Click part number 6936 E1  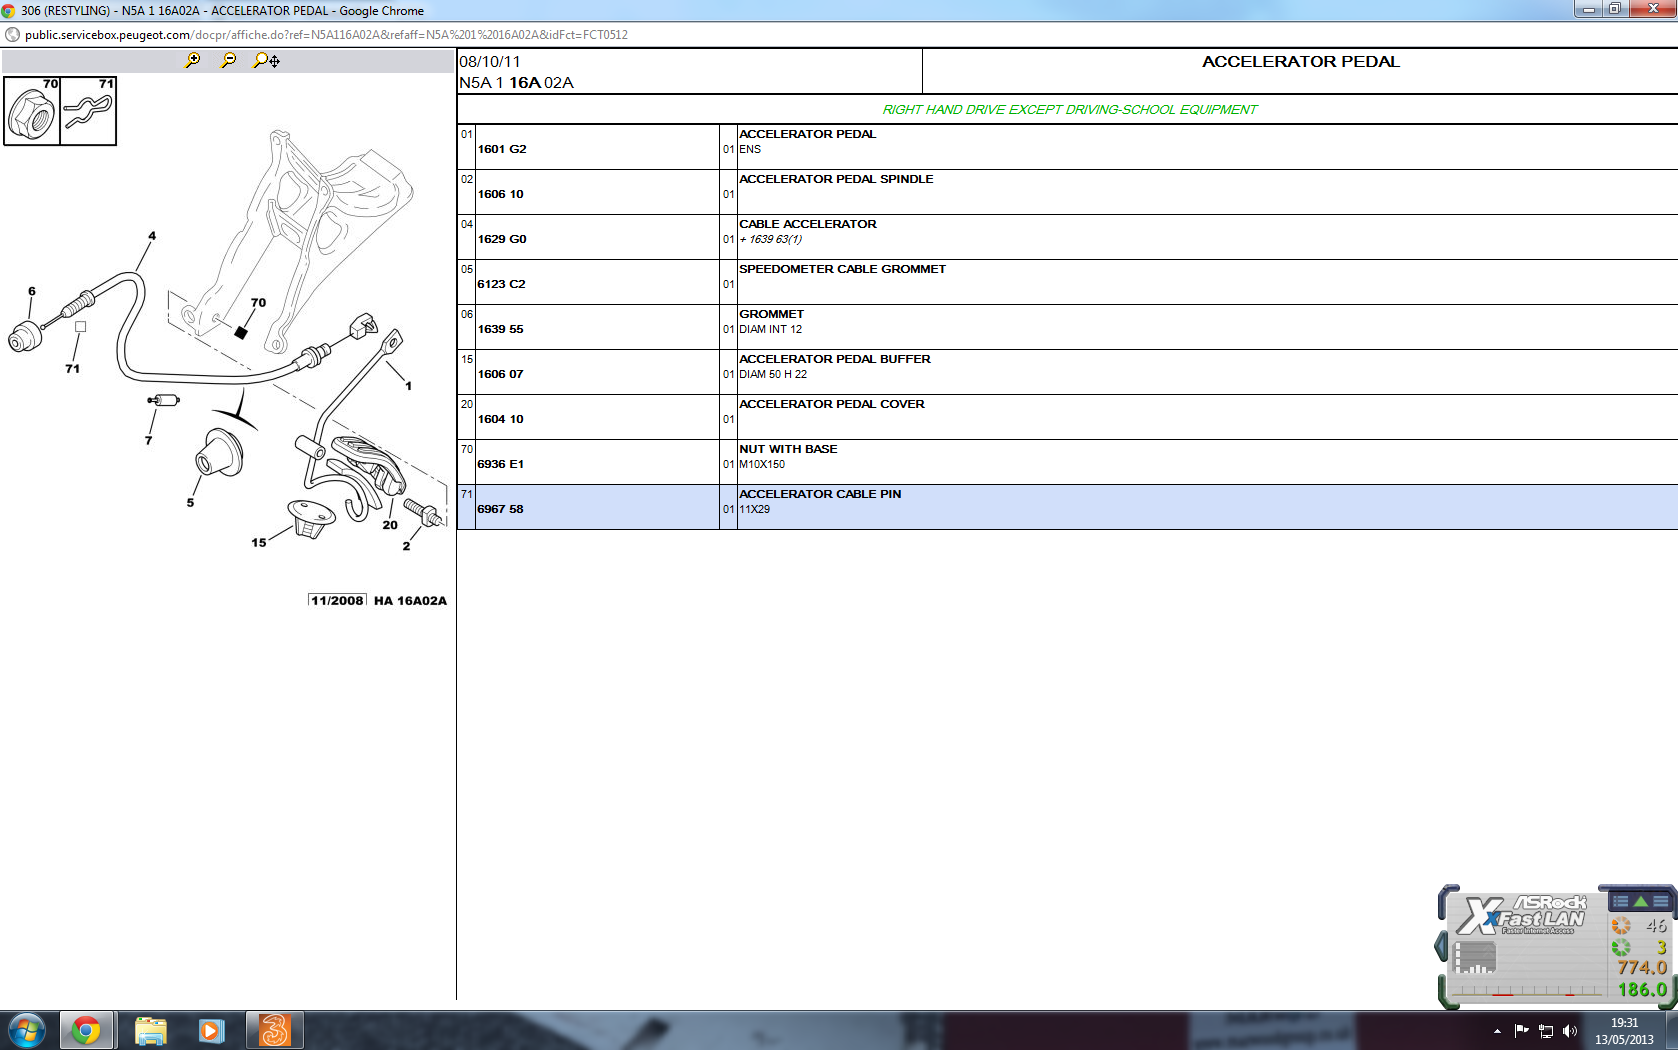point(501,464)
